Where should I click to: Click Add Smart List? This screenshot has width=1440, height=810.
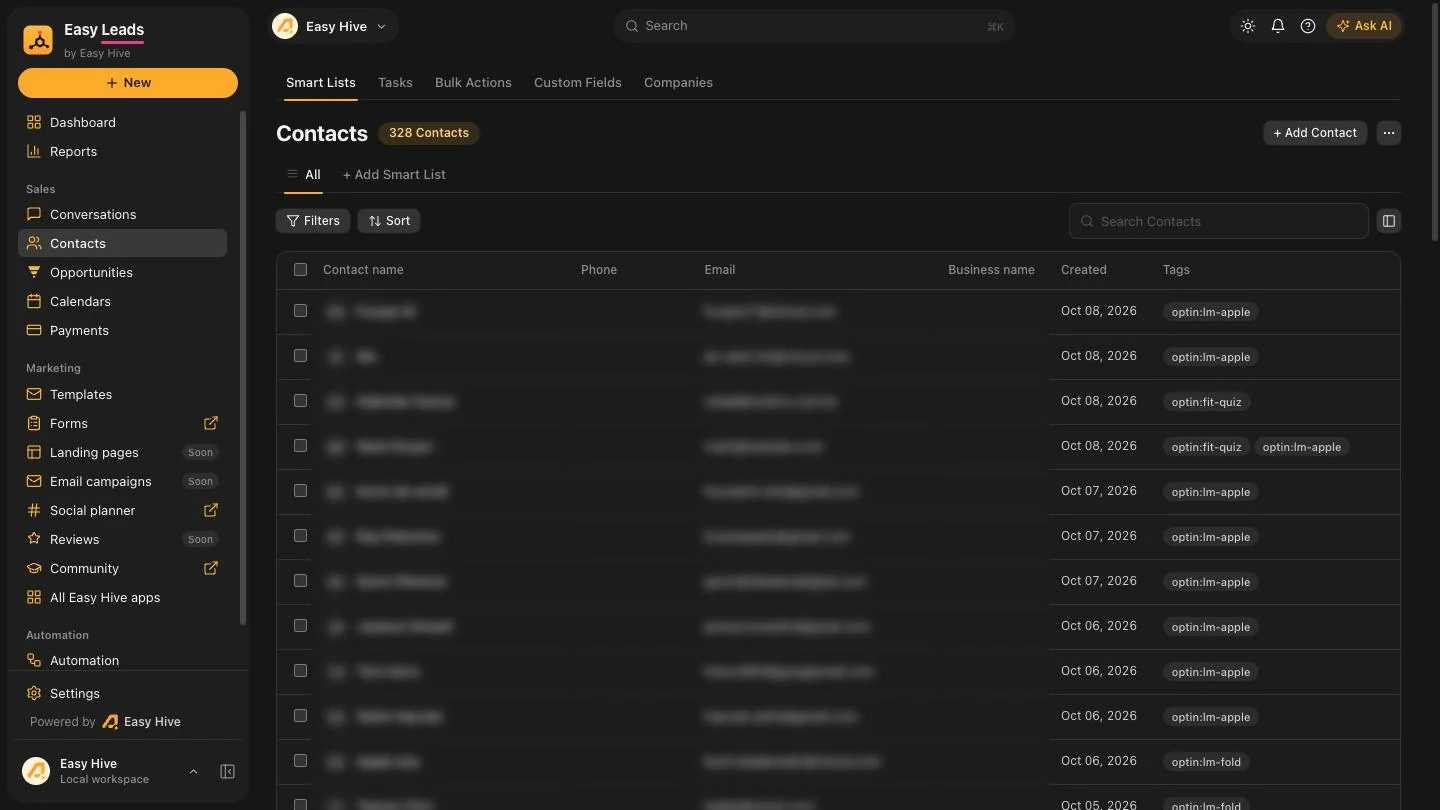pyautogui.click(x=394, y=174)
